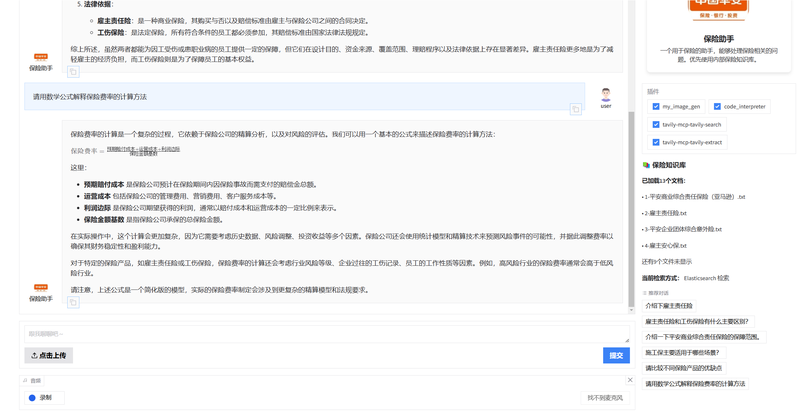Click the chat conversation vertical scrollbar
The width and height of the screenshot is (800, 414).
(631, 208)
